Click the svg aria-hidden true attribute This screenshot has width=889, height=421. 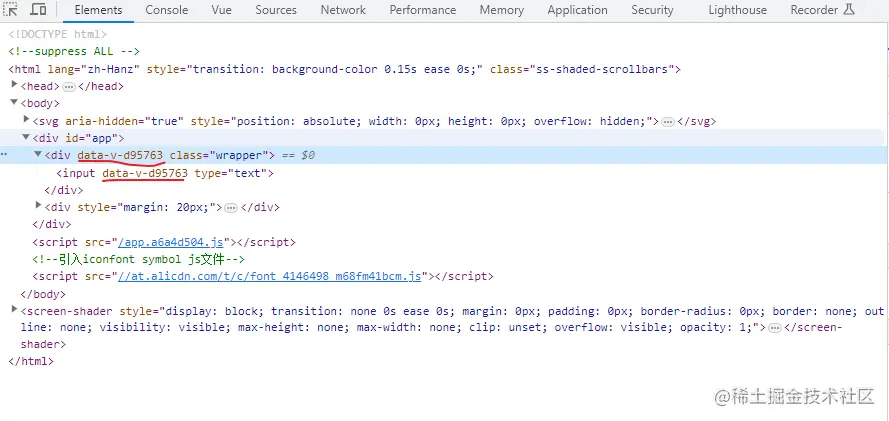125,121
